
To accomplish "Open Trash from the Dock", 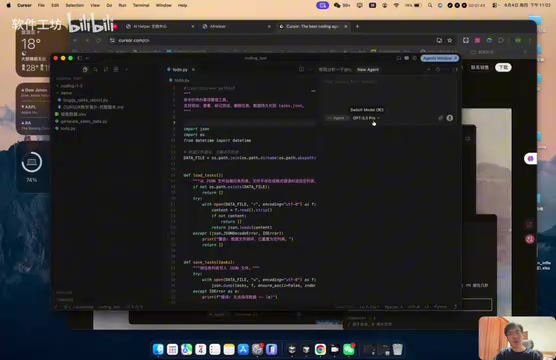I will coord(397,349).
